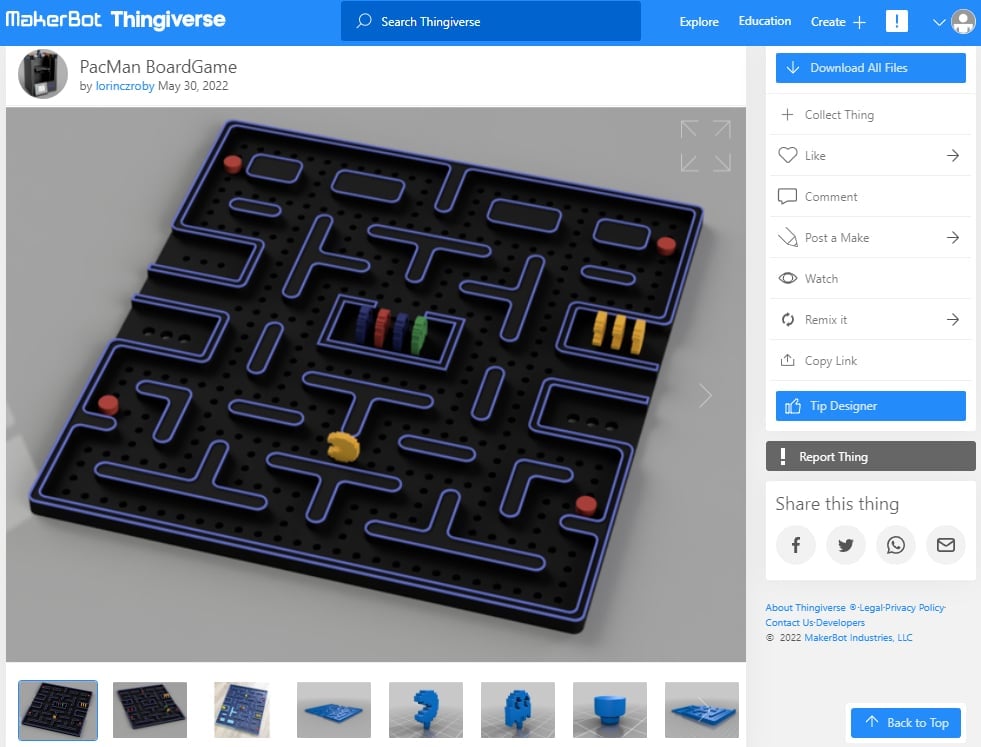Click the MakerBot Thingiverse logo
981x747 pixels.
click(x=116, y=20)
